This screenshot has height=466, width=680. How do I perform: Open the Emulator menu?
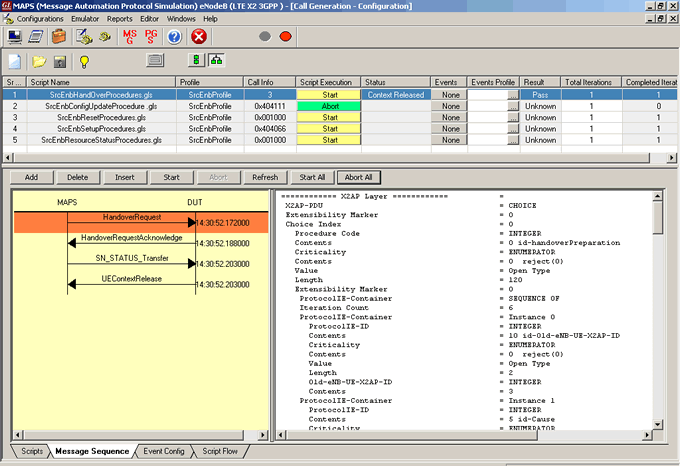point(85,19)
